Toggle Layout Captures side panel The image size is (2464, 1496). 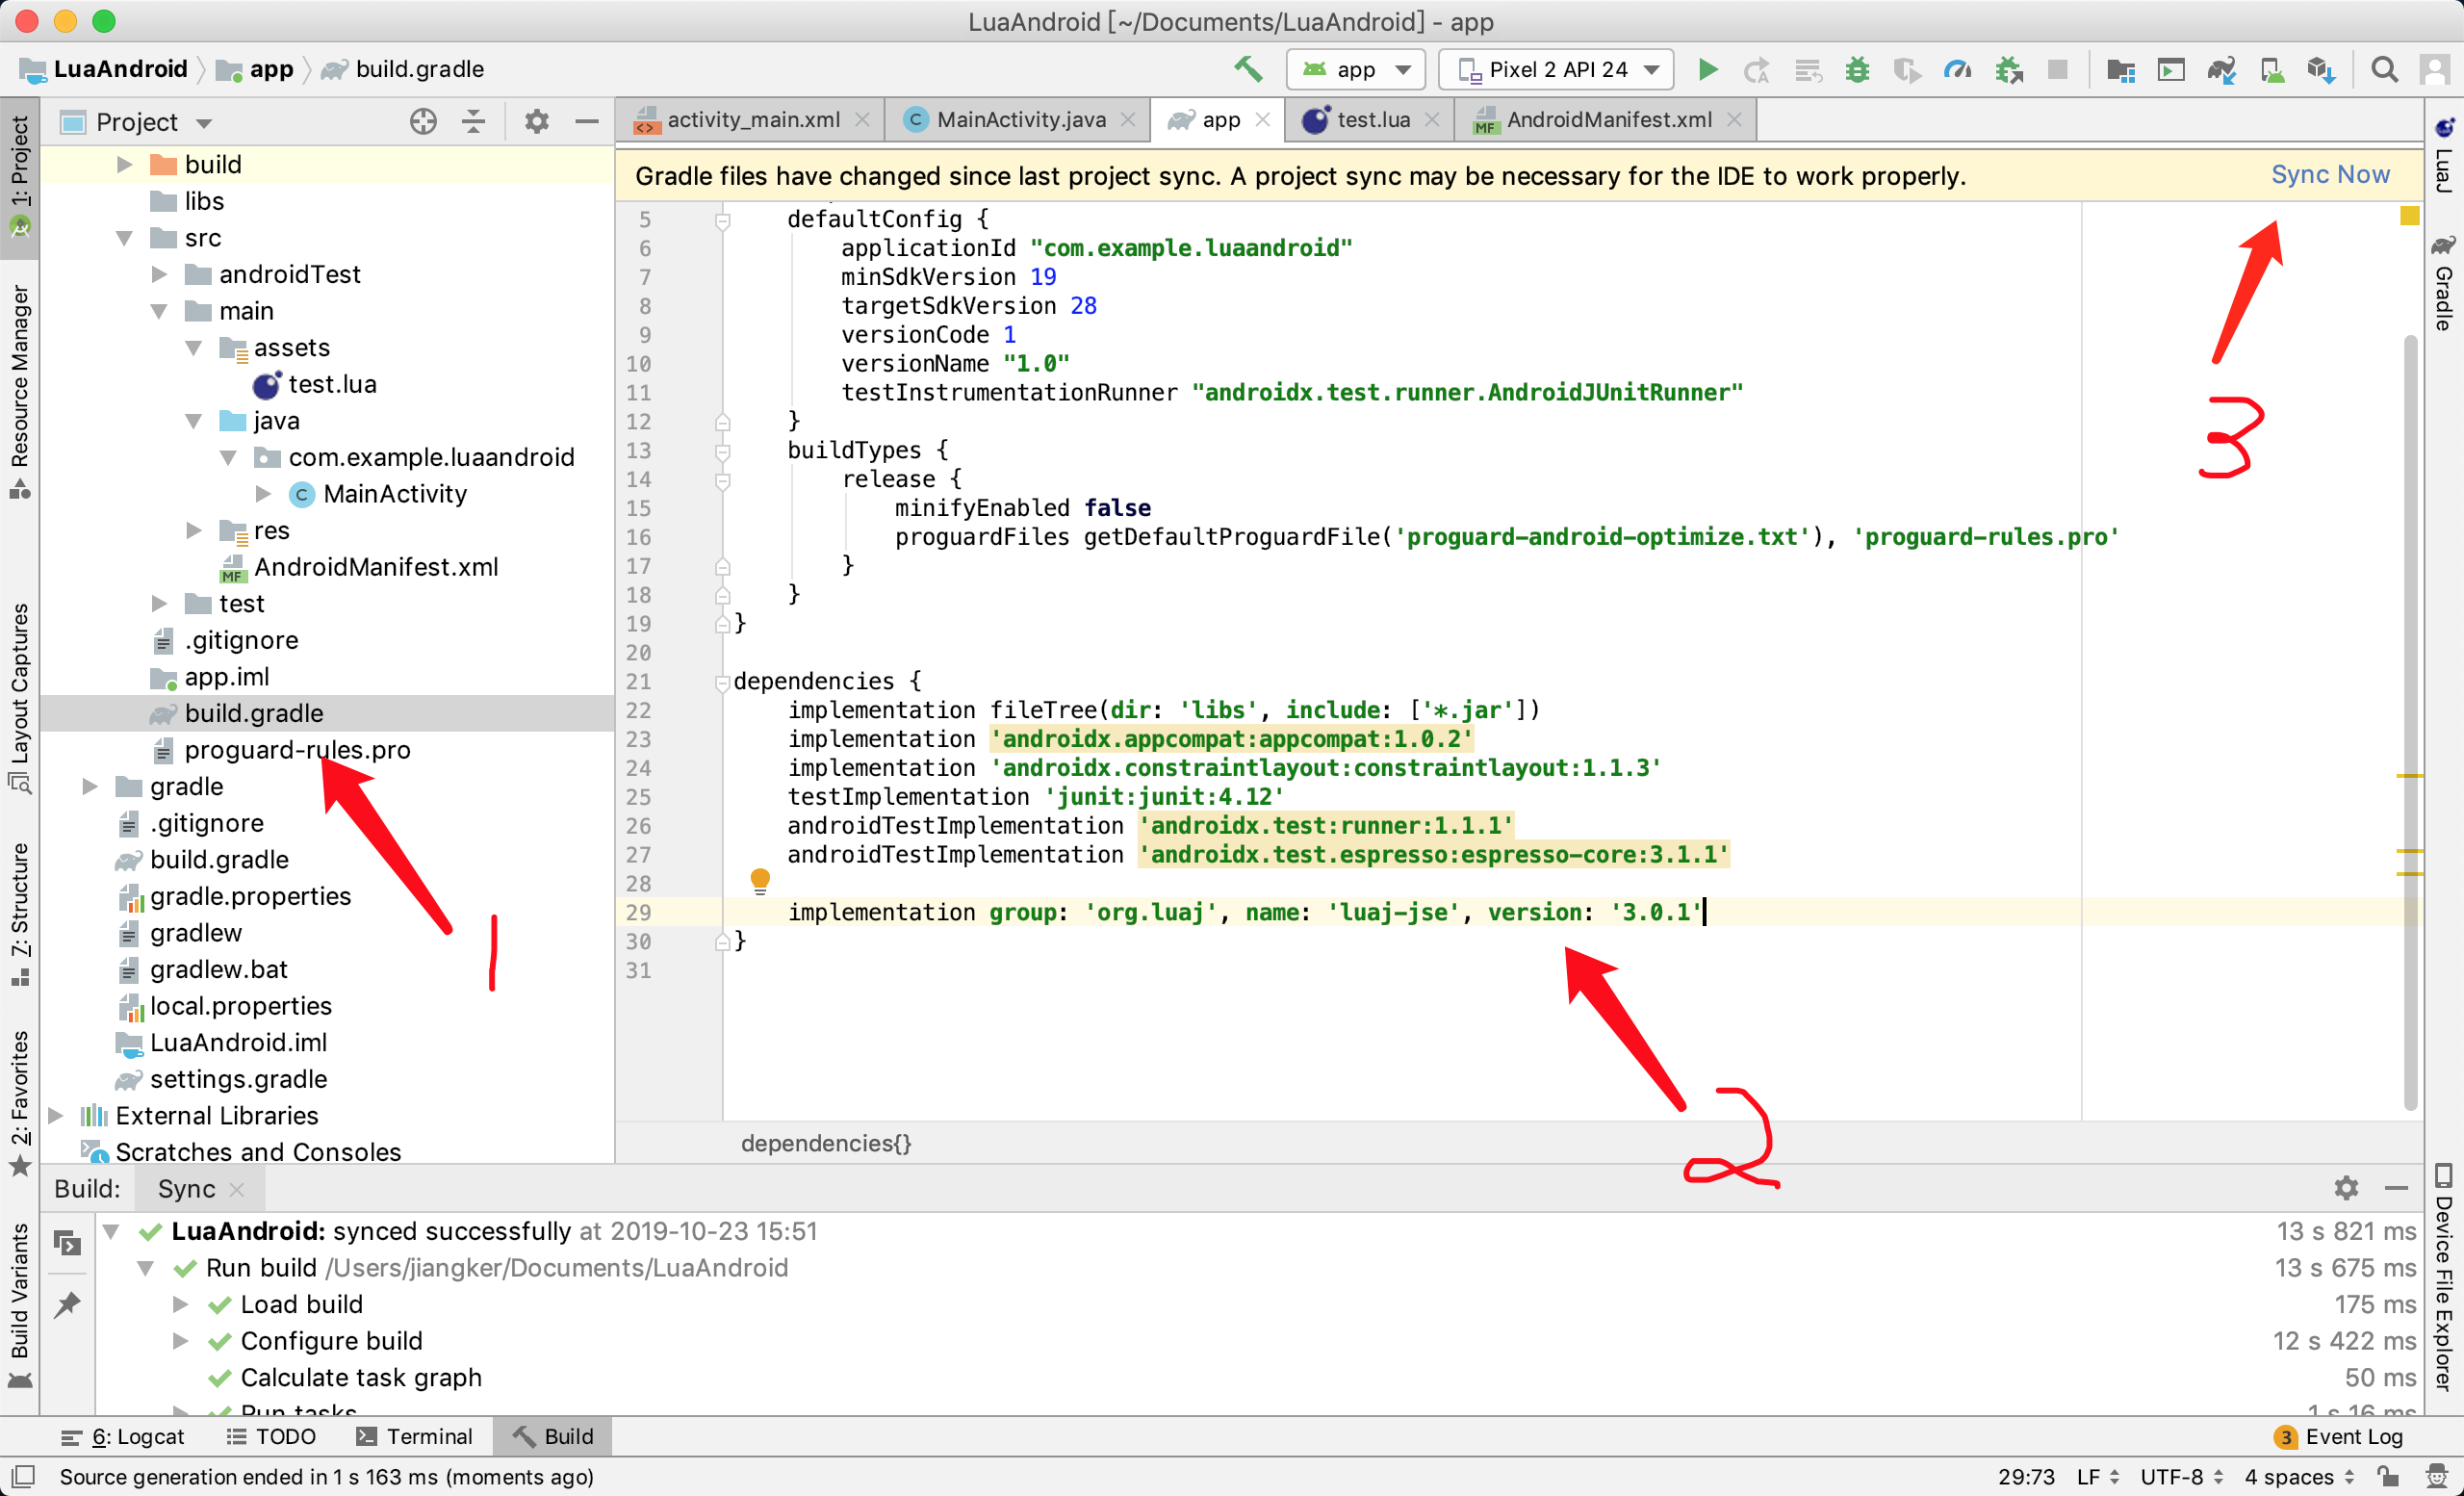[x=20, y=697]
